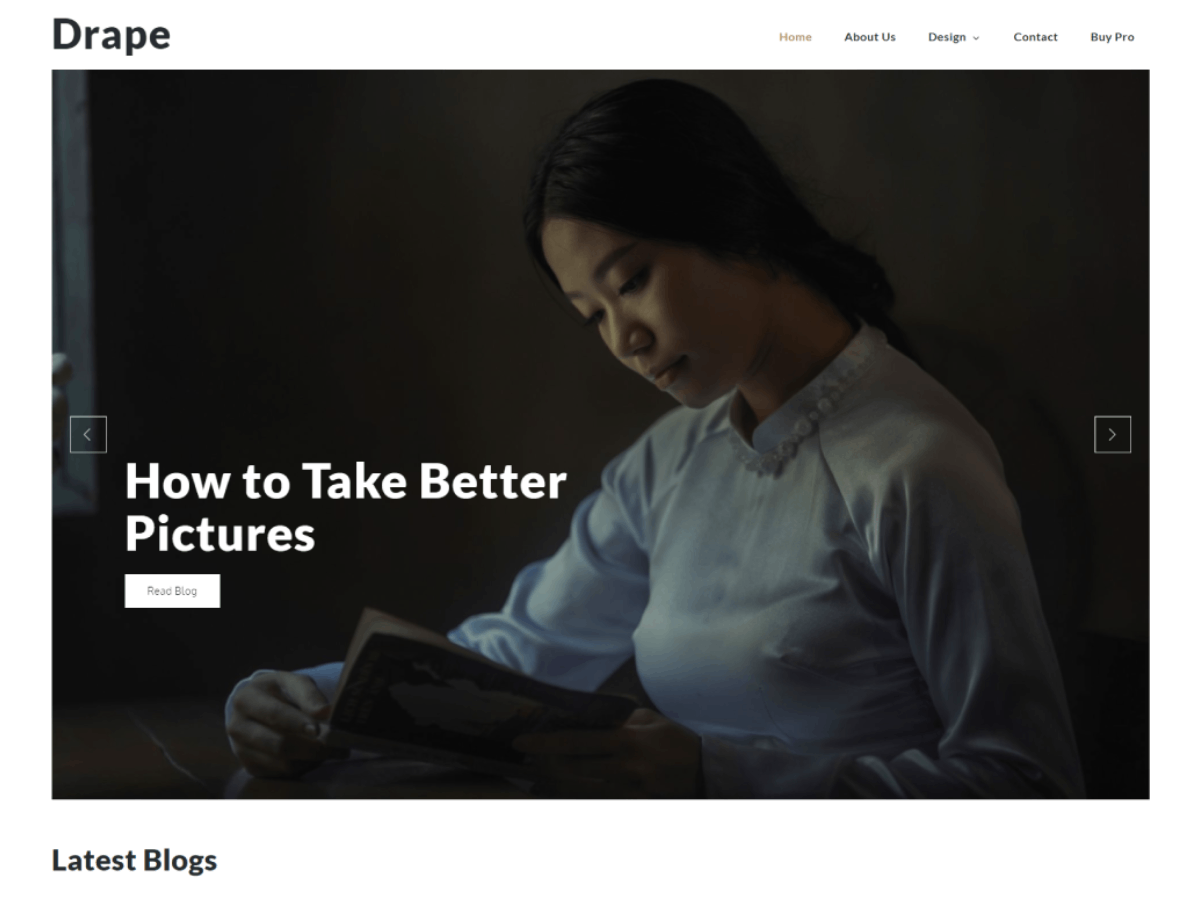Click the Latest Blogs heading
The image size is (1200, 900).
point(134,860)
